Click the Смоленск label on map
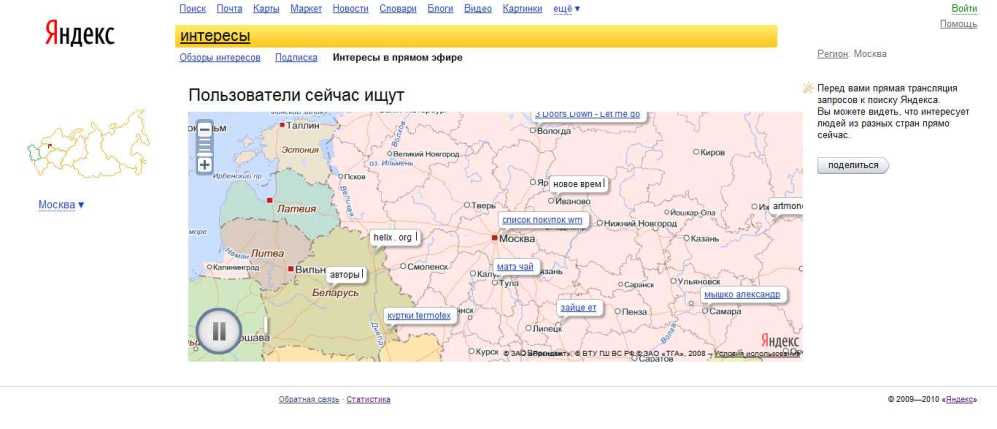The image size is (997, 429). pos(427,267)
